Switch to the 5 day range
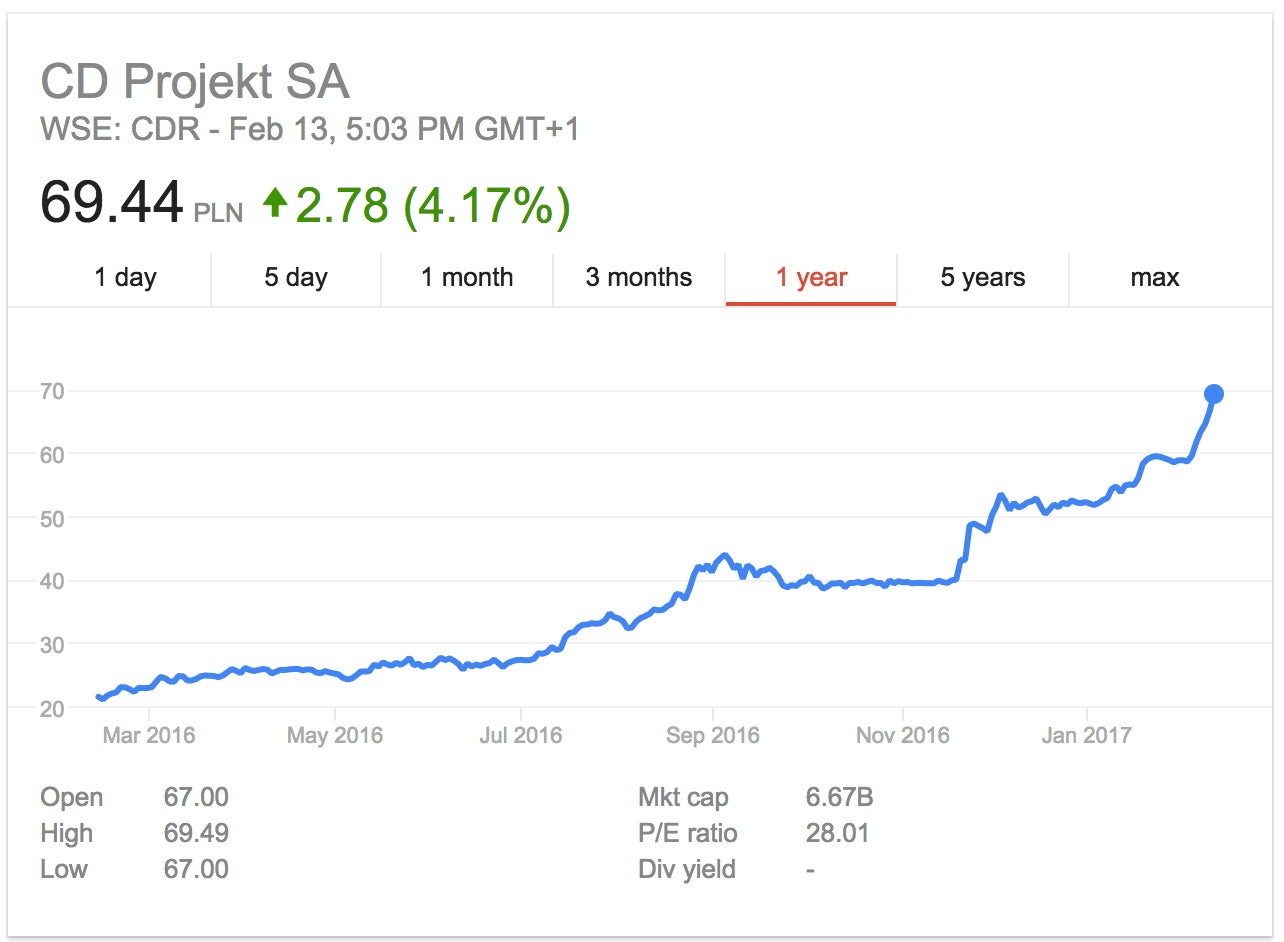Image resolution: width=1284 pixels, height=942 pixels. click(x=296, y=277)
